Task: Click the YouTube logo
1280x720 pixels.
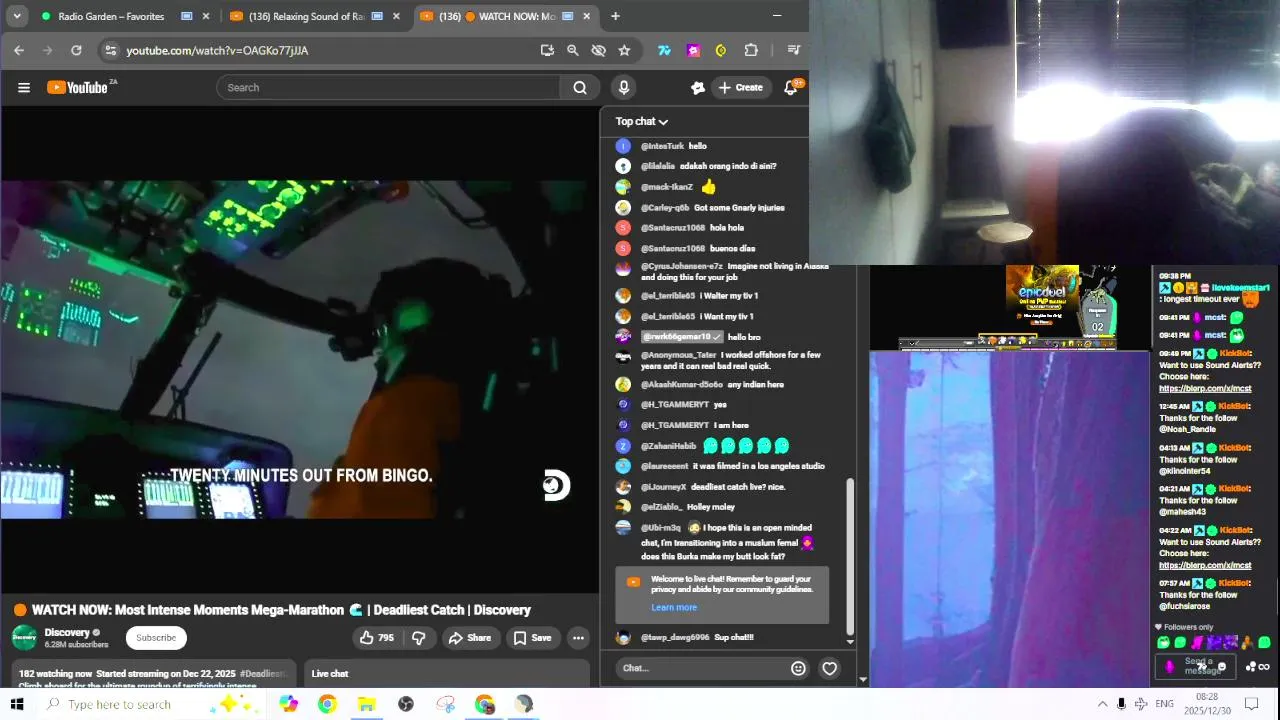Action: 80,87
